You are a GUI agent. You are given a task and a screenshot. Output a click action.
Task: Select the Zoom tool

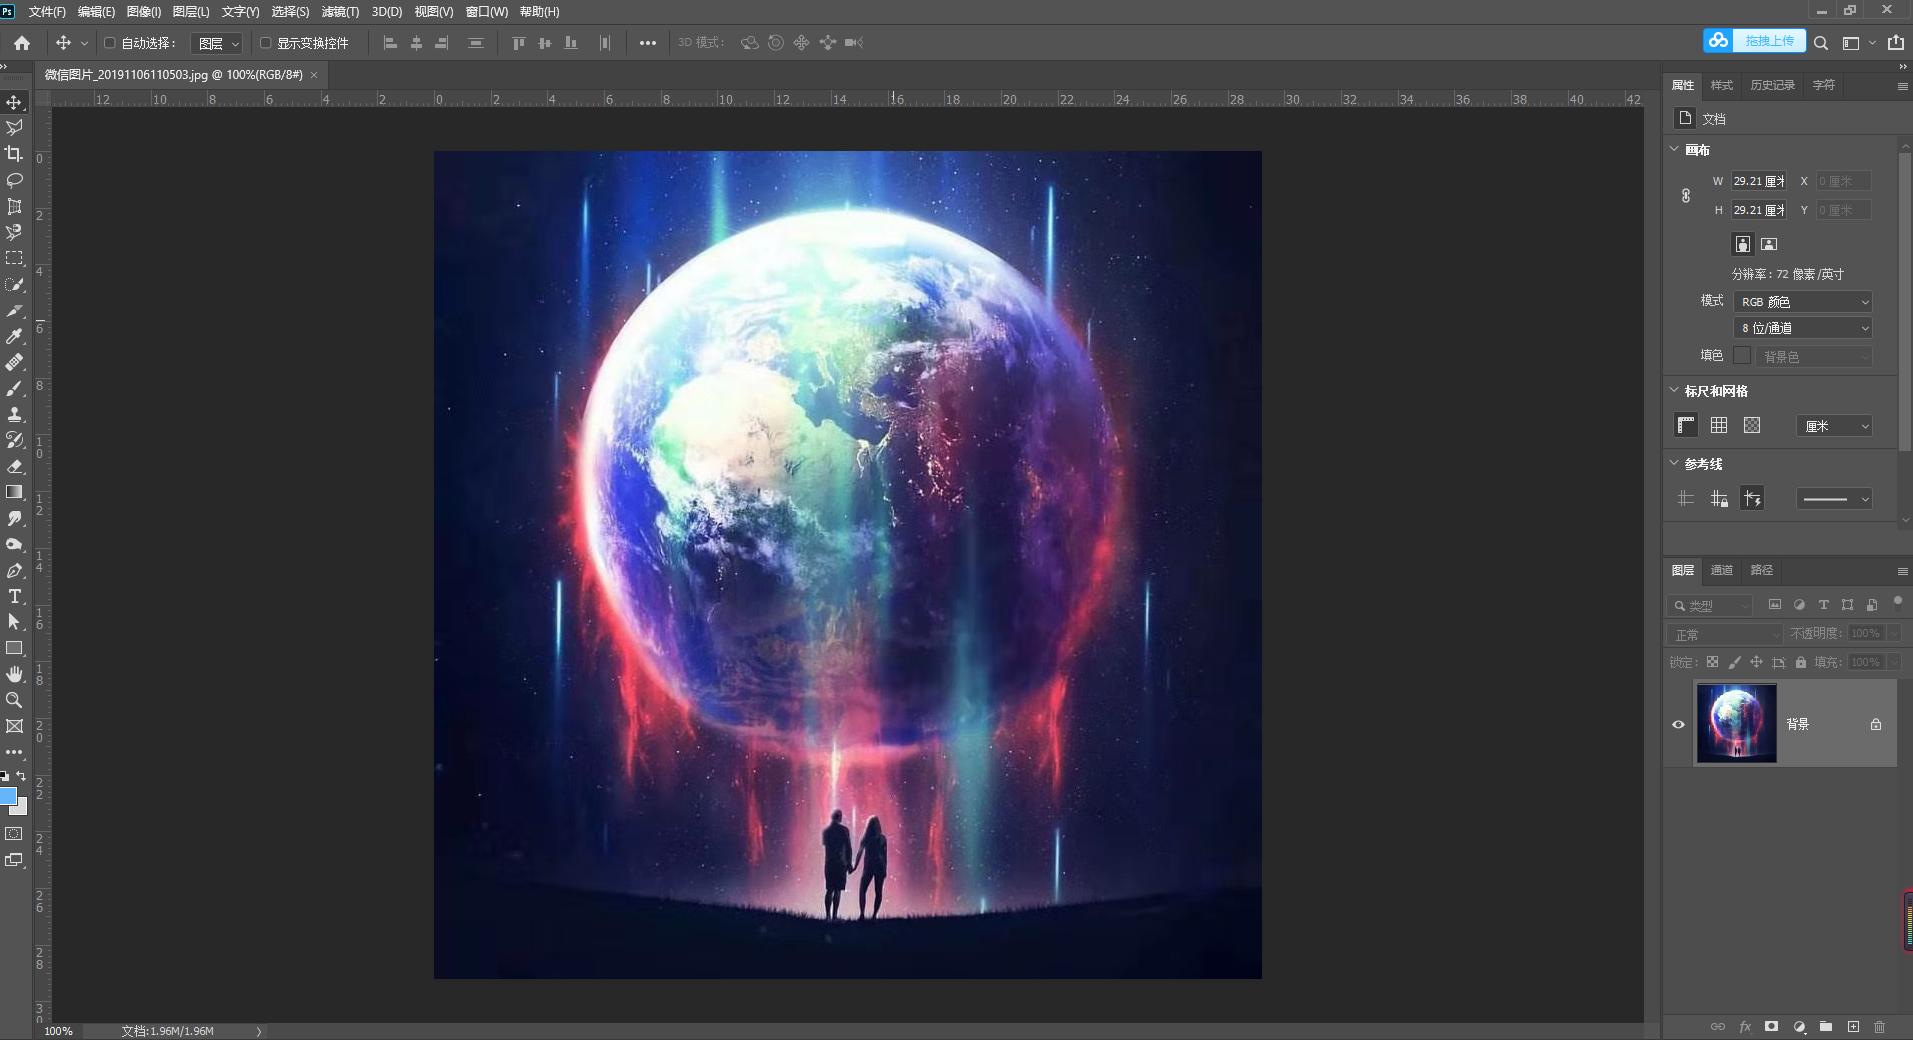click(14, 700)
